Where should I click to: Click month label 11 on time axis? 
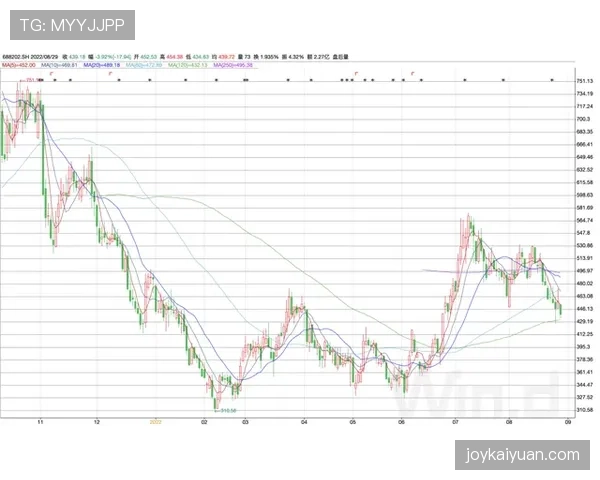pyautogui.click(x=40, y=422)
